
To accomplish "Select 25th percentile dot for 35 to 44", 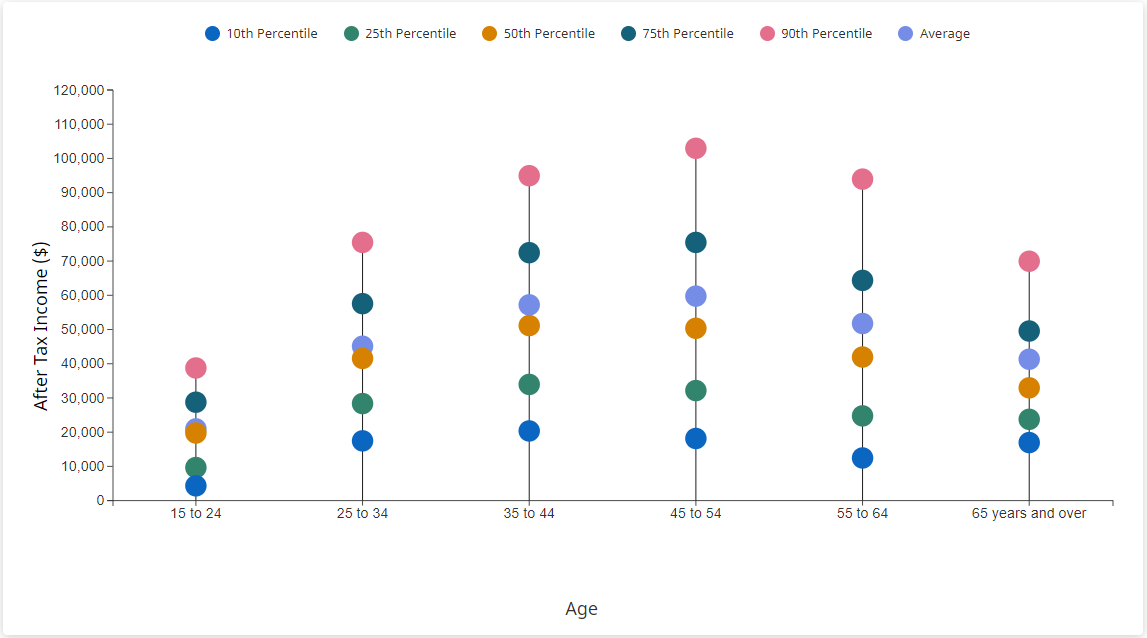I will click(x=529, y=384).
